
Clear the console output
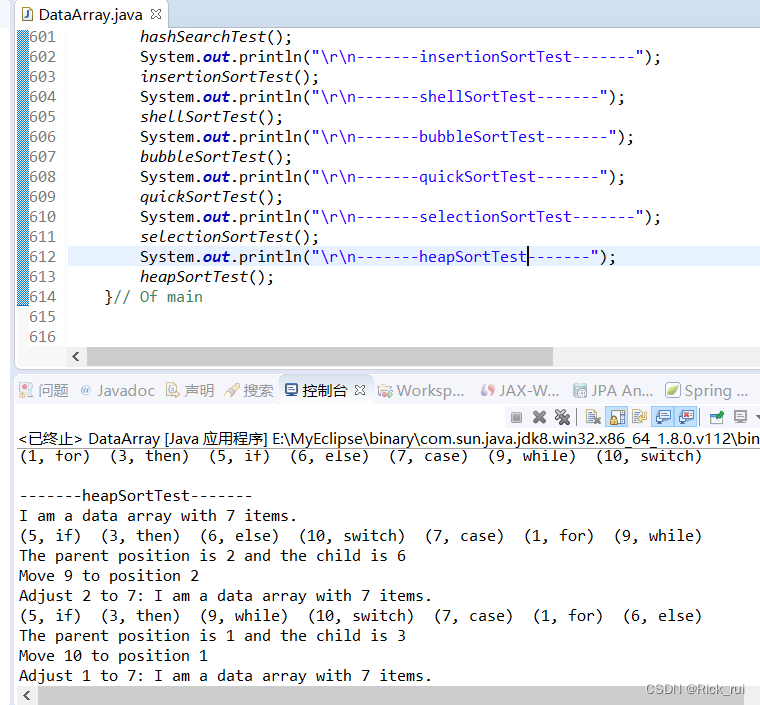(x=593, y=417)
